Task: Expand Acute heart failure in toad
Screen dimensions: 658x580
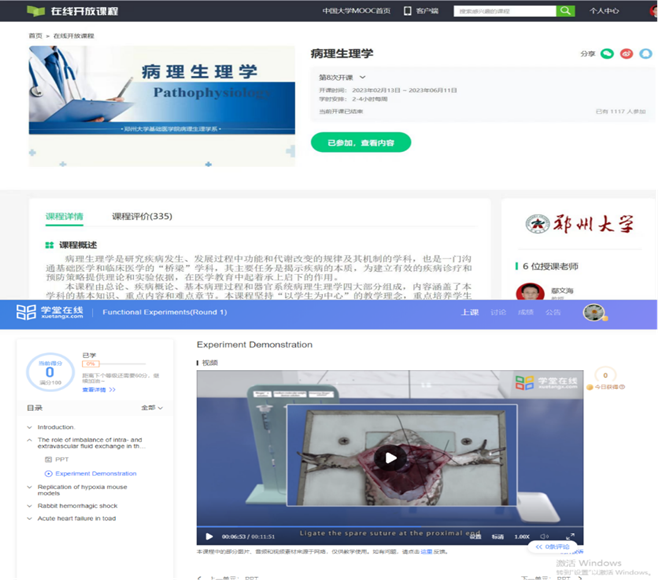Action: [x=29, y=519]
